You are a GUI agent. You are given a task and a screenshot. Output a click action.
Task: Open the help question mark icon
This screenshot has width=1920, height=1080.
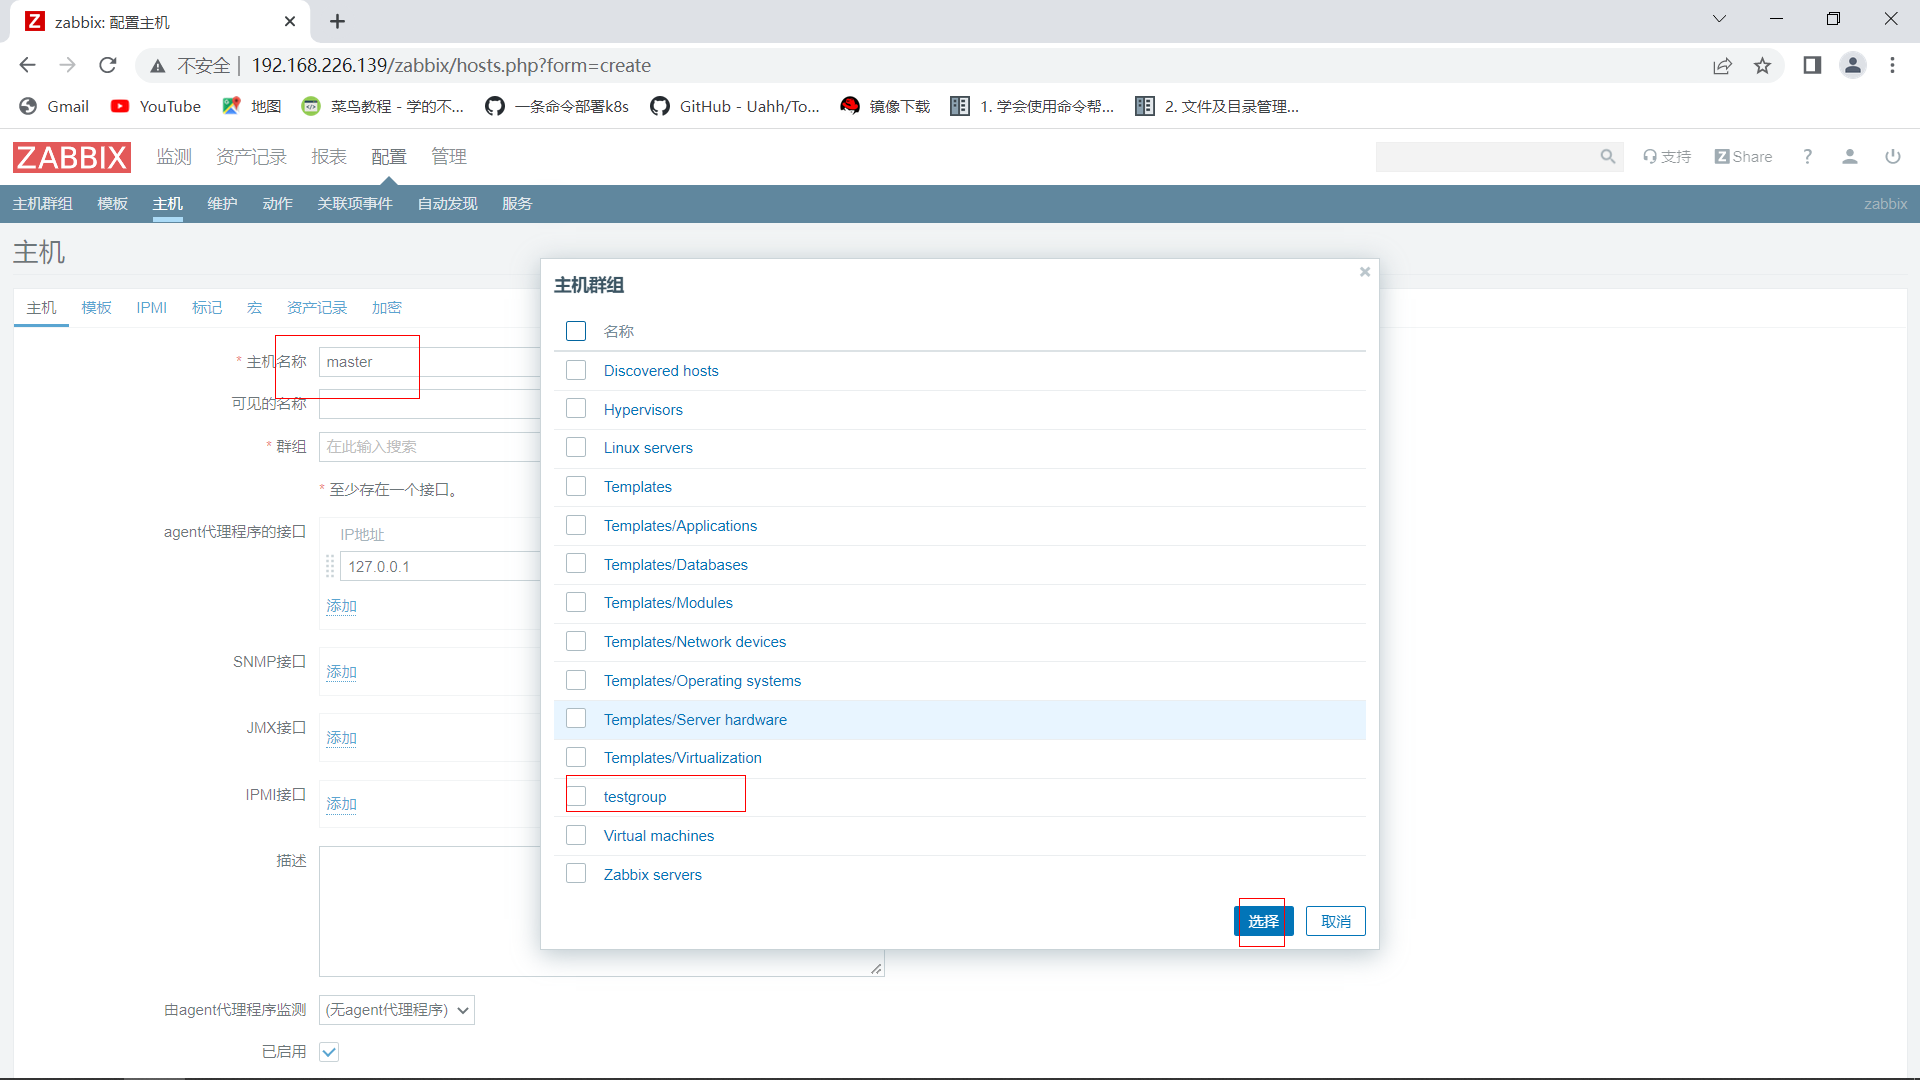[x=1807, y=157]
